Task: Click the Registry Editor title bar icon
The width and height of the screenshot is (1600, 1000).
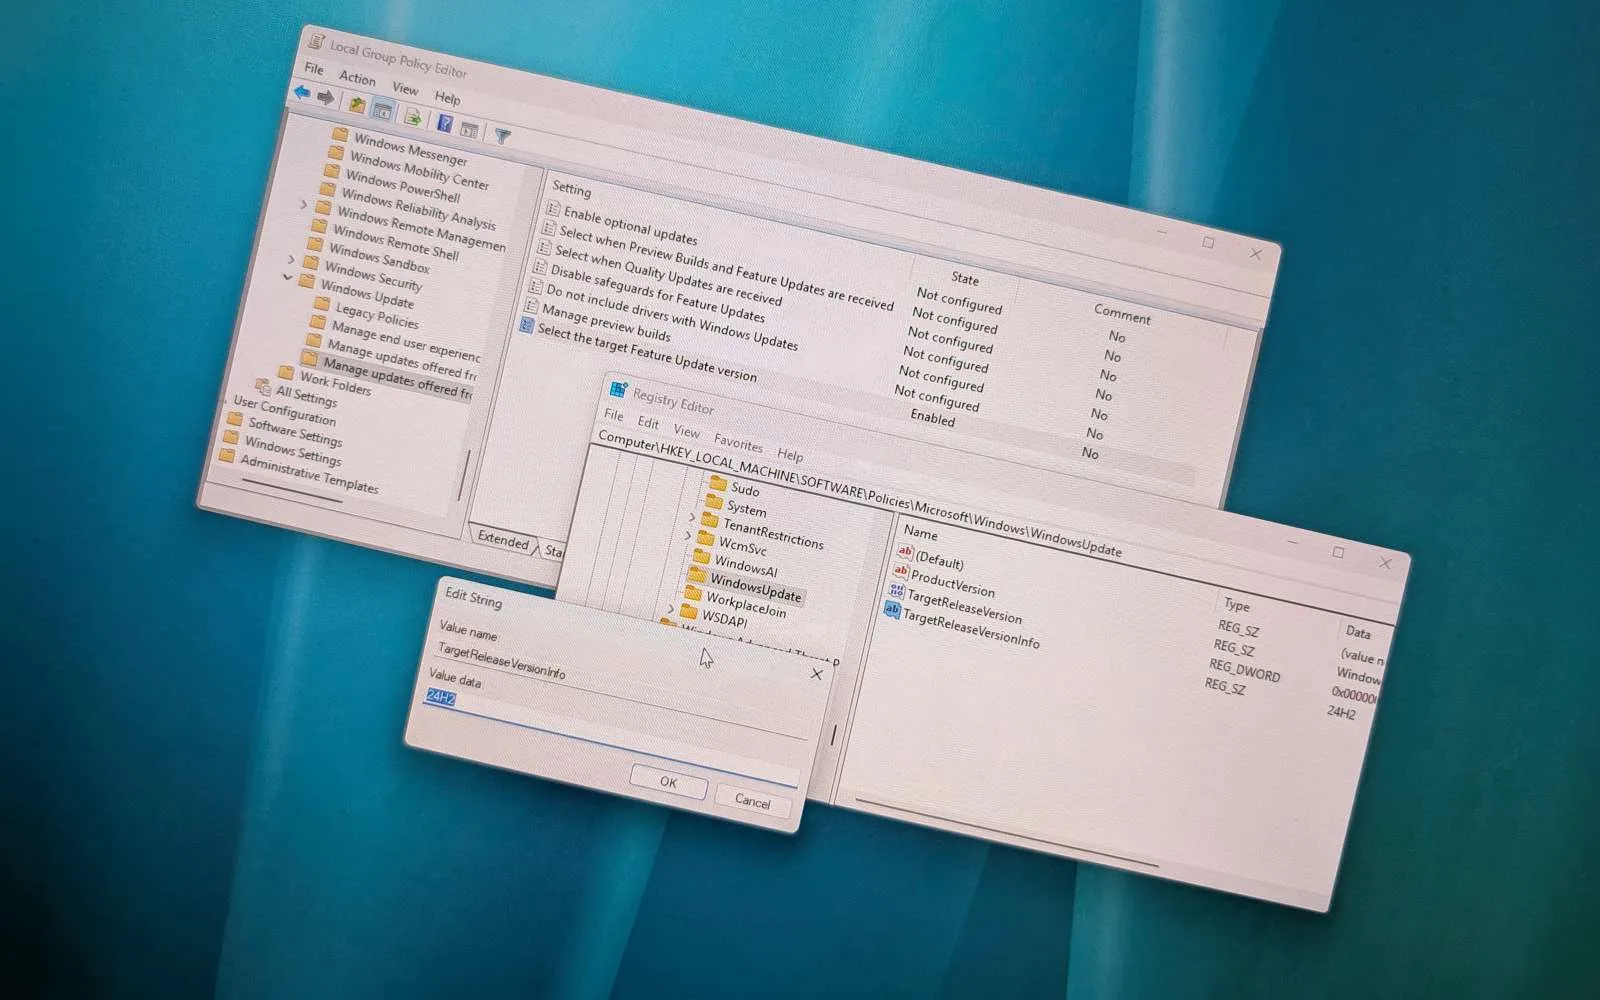Action: click(619, 389)
